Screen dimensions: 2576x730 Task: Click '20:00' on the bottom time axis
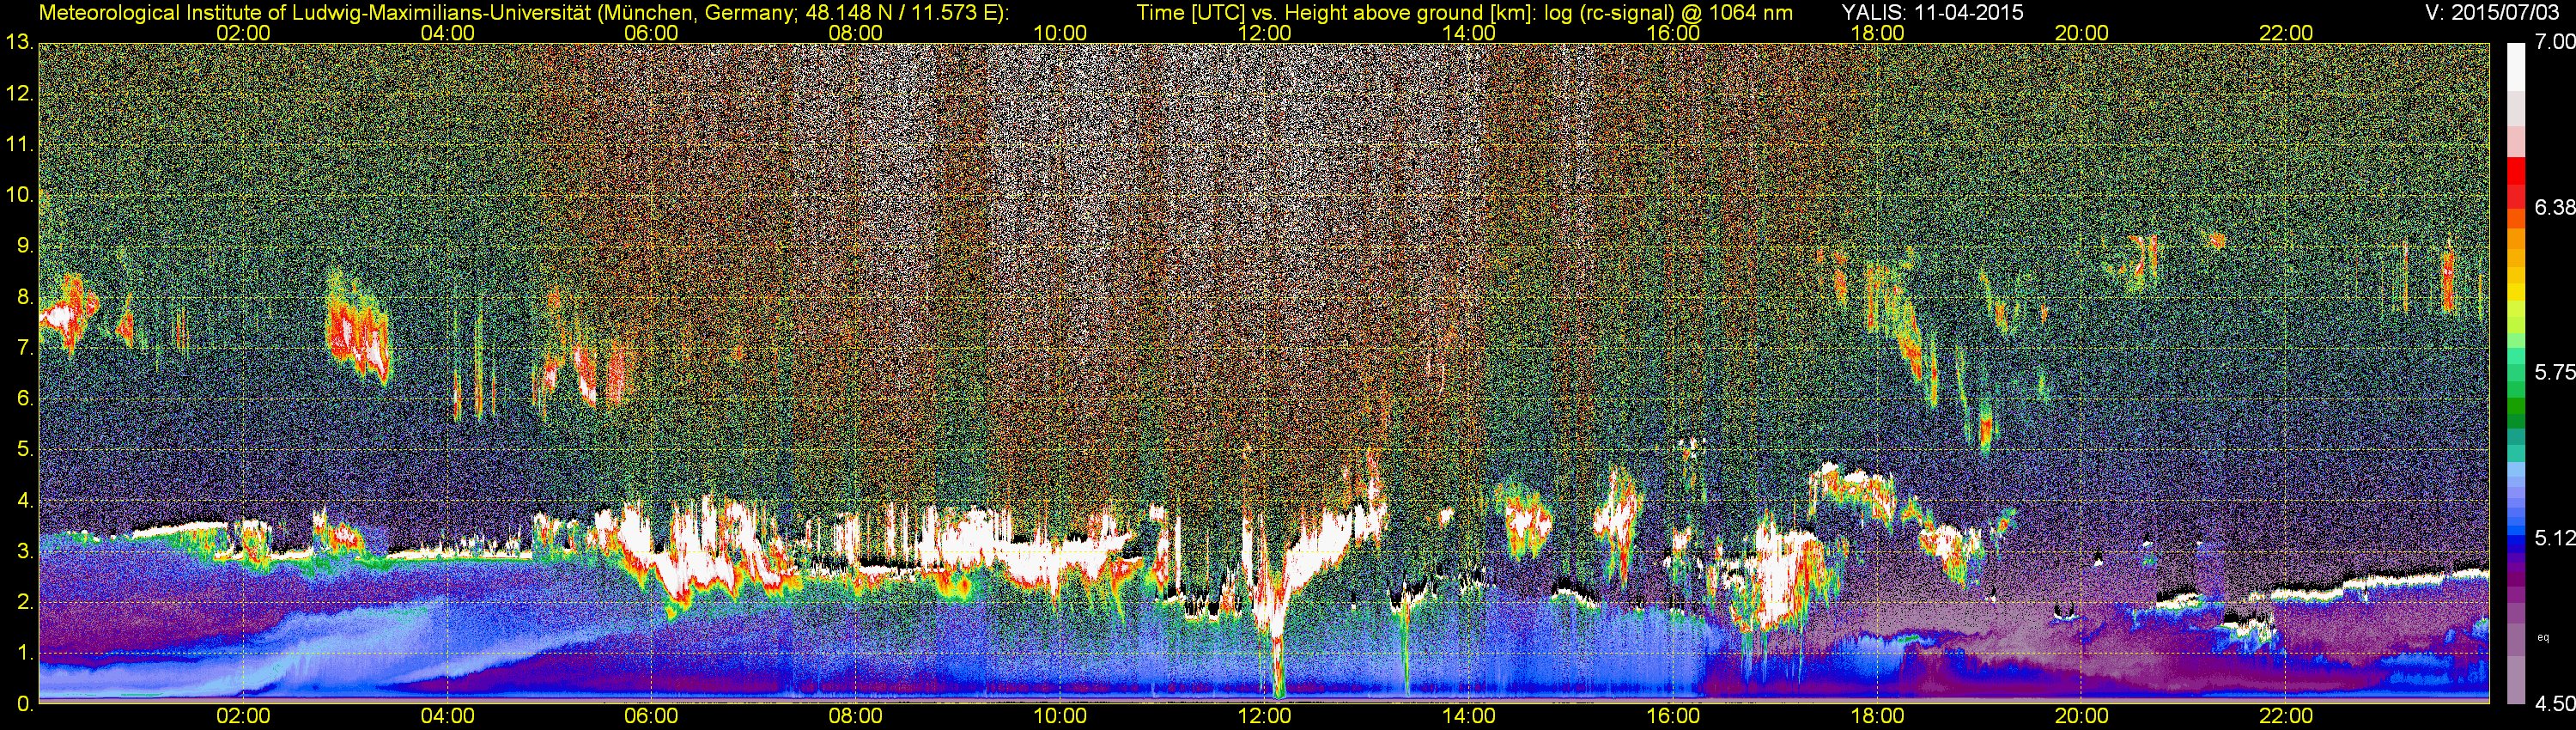point(2082,716)
